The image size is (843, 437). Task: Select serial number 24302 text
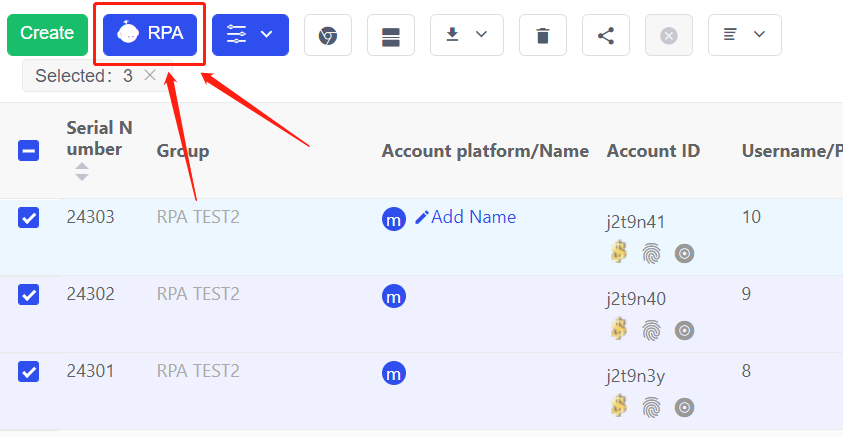pos(90,294)
